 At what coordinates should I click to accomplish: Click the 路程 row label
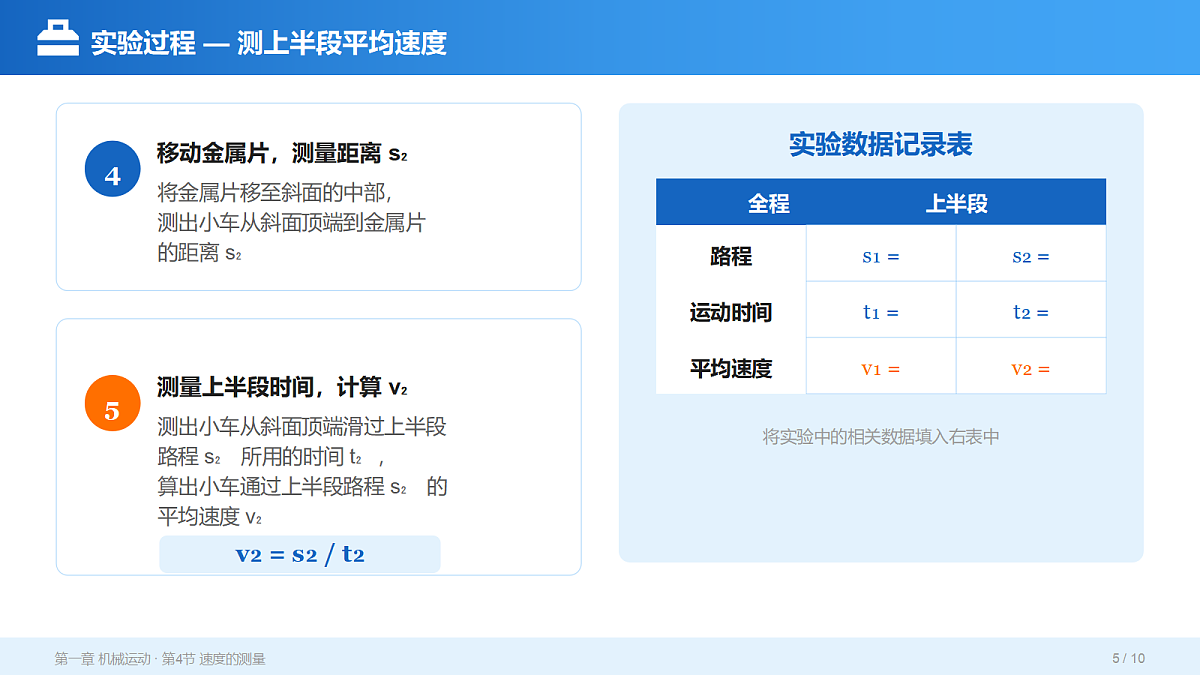[x=731, y=256]
